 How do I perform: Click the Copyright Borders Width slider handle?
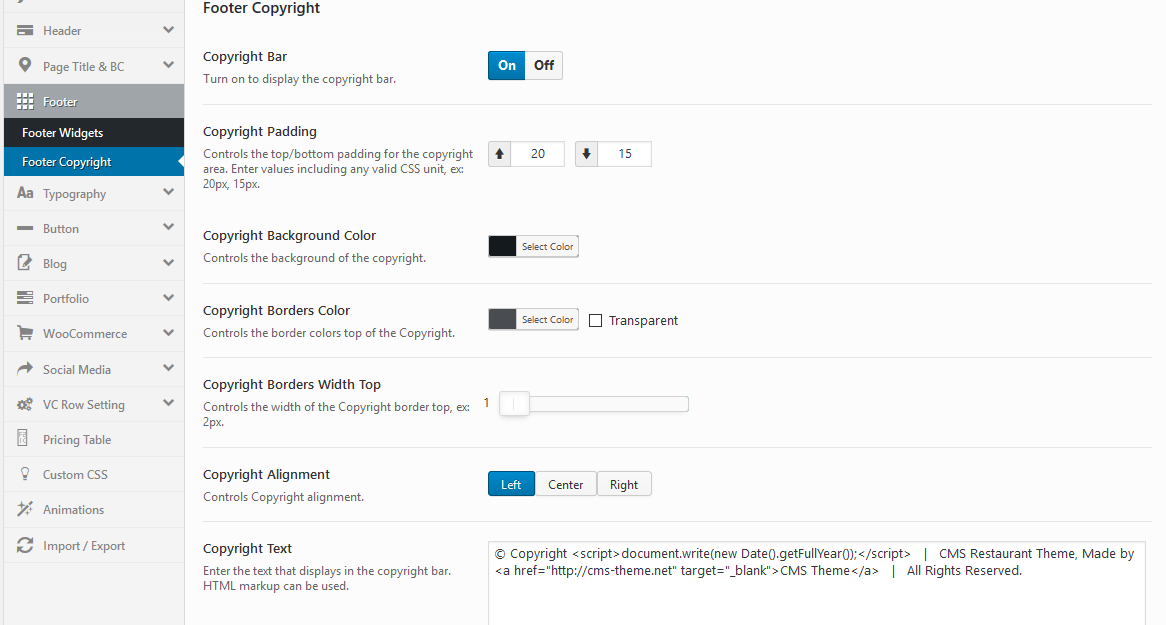pos(514,404)
